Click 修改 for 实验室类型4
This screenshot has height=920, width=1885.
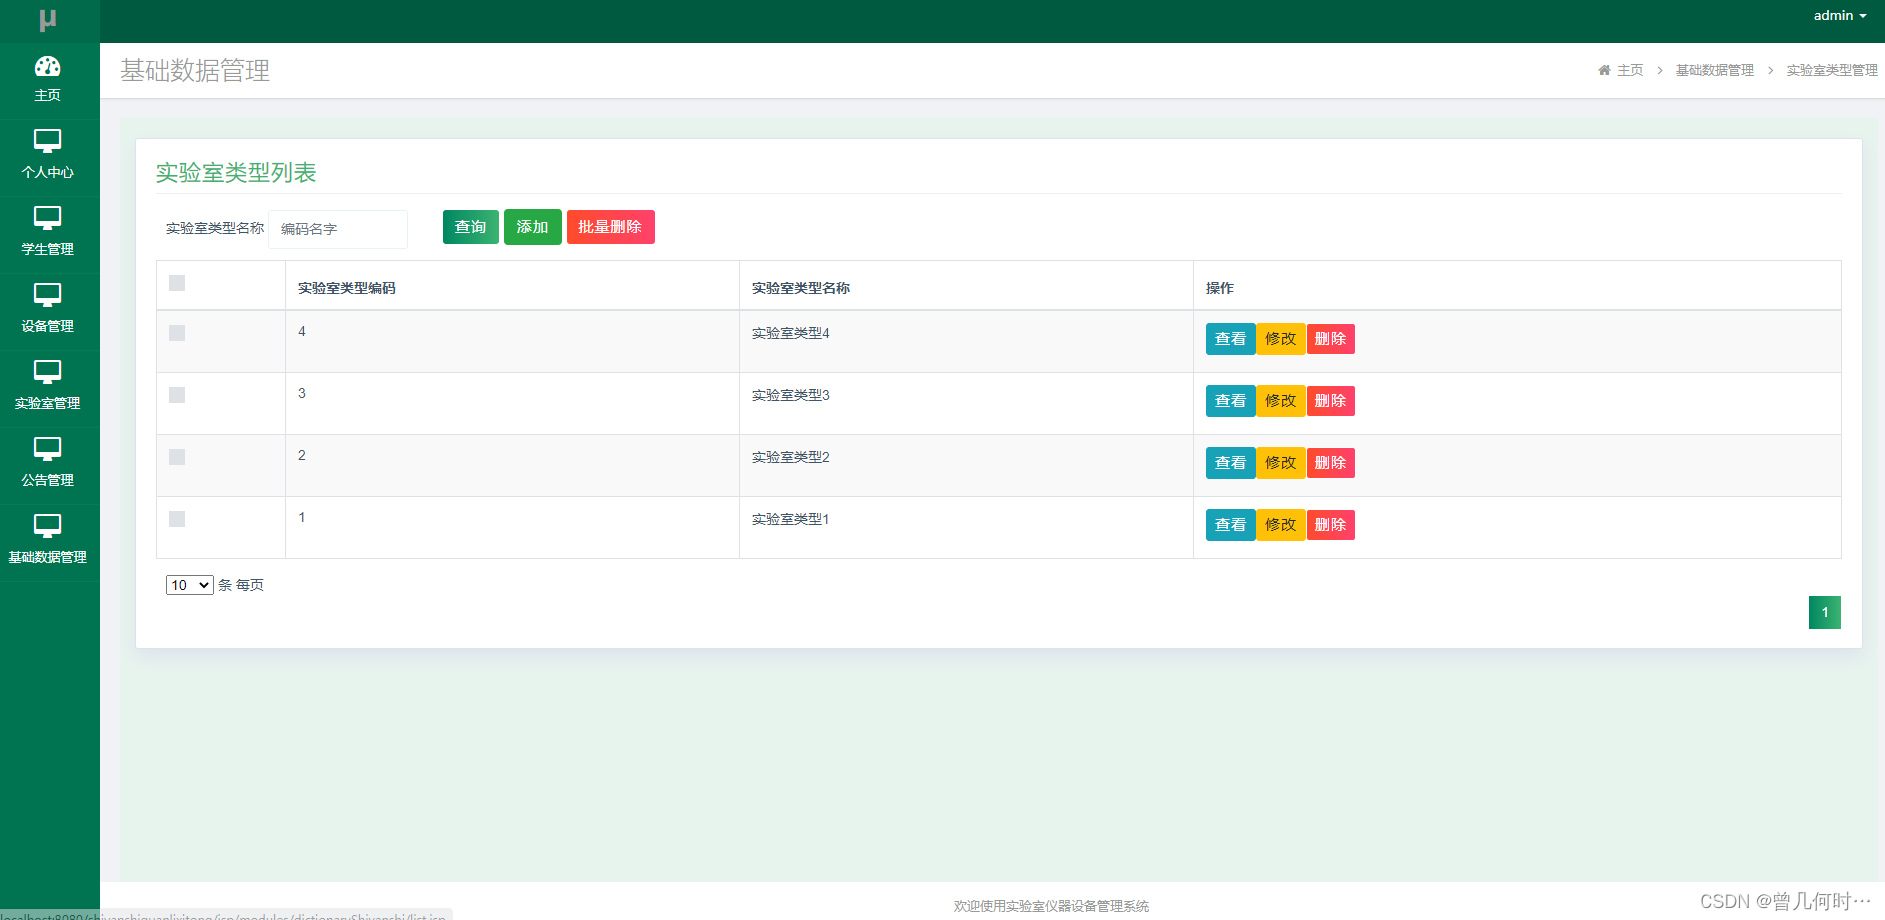(x=1281, y=339)
